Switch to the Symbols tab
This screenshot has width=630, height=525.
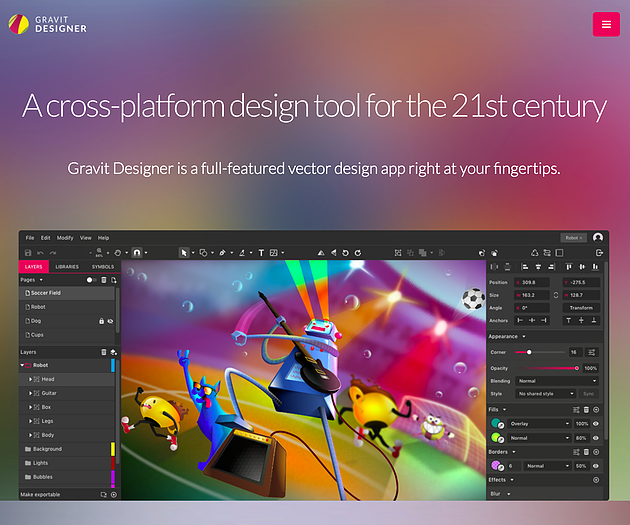coord(103,267)
